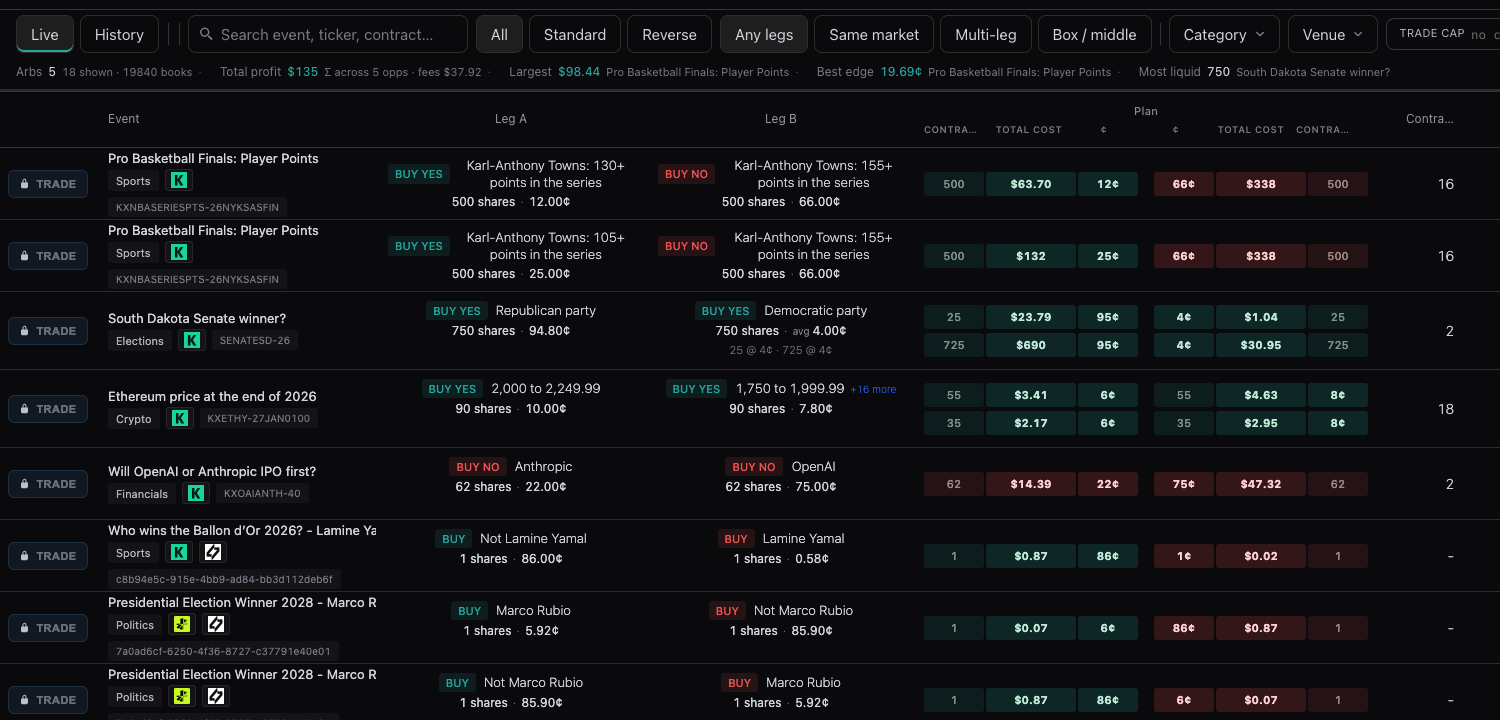Open the Venue dropdown
The height and width of the screenshot is (720, 1500).
[1333, 34]
